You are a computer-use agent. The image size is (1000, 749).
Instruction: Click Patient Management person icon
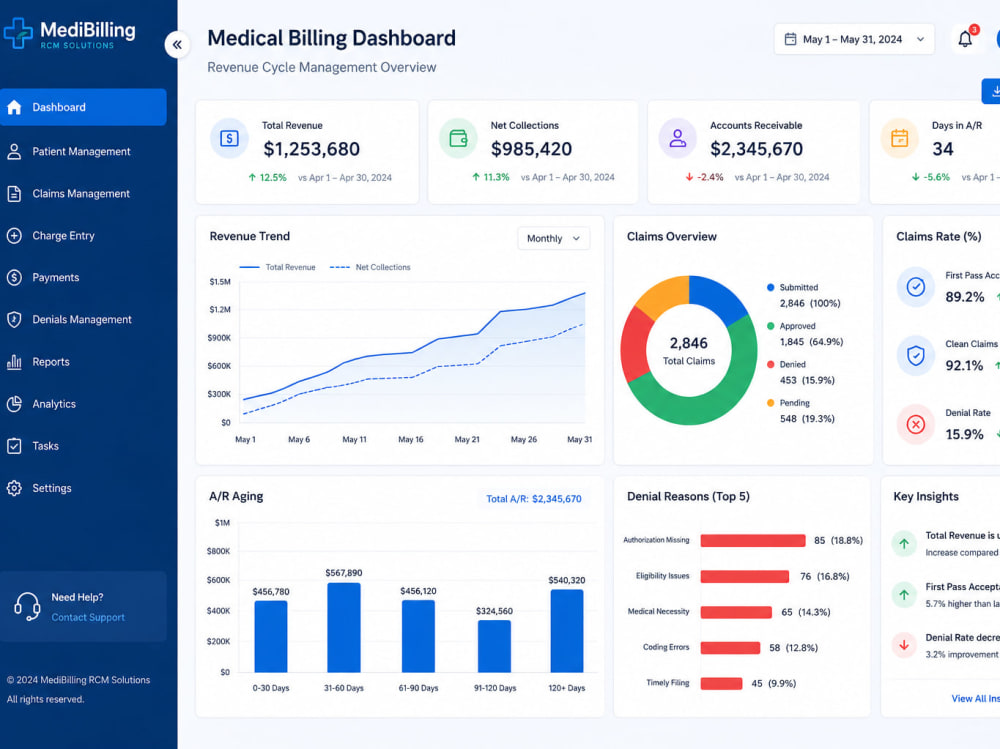click(x=14, y=151)
